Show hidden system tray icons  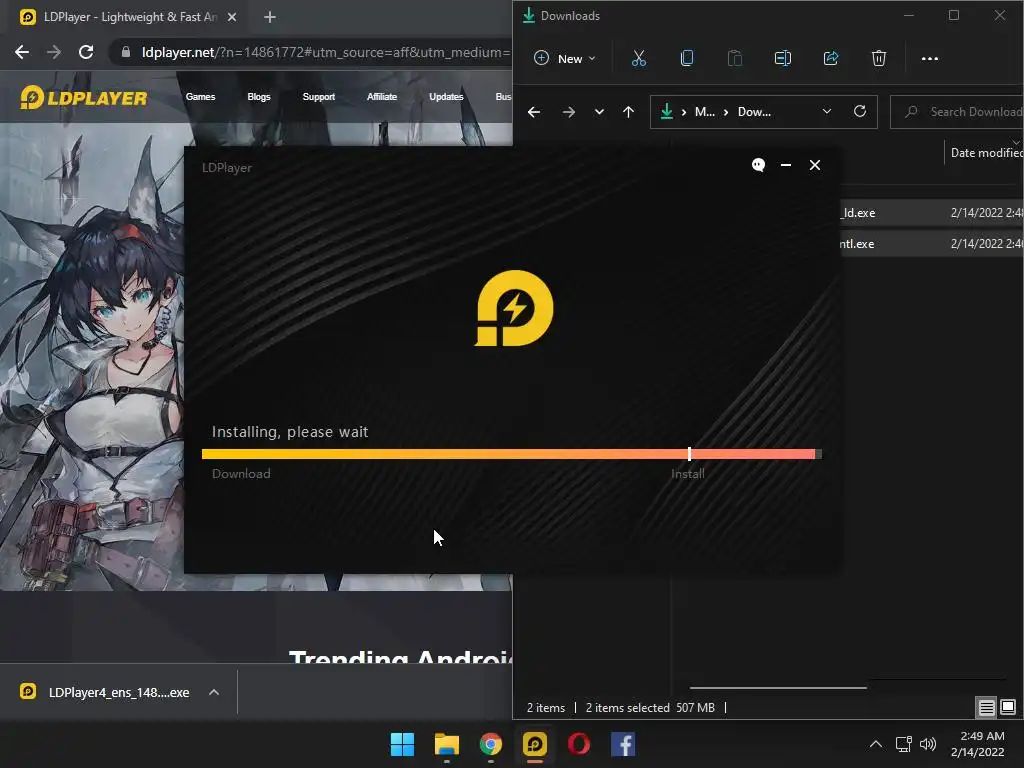pos(876,744)
